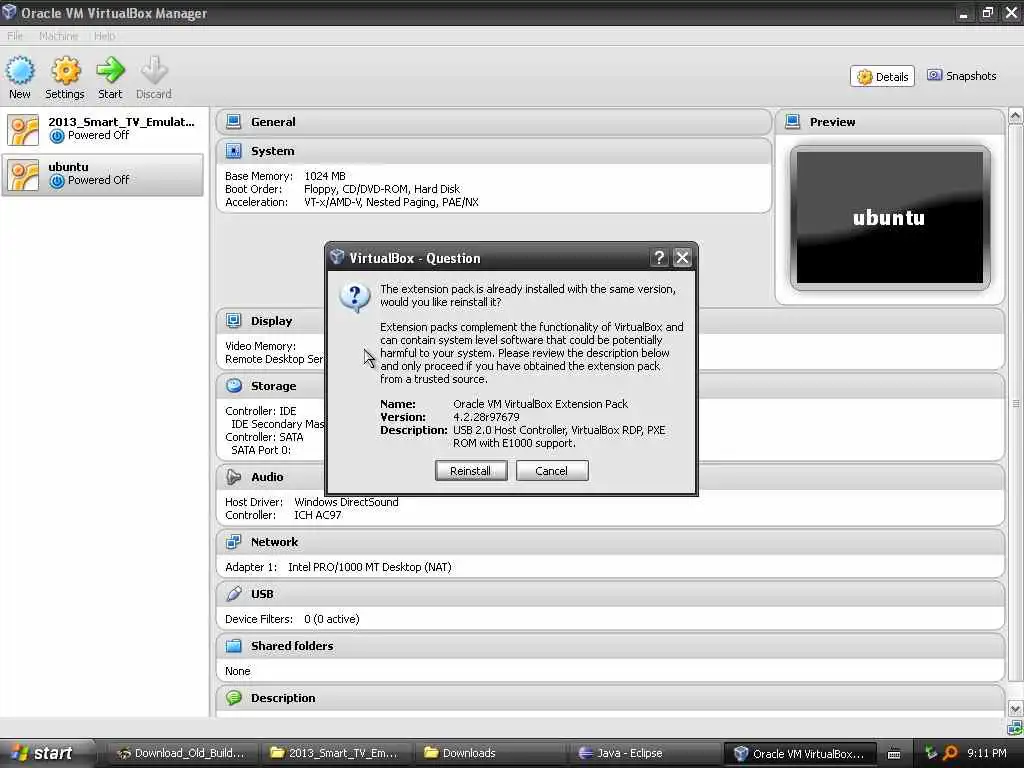
Task: Open the File menu
Action: click(x=14, y=36)
